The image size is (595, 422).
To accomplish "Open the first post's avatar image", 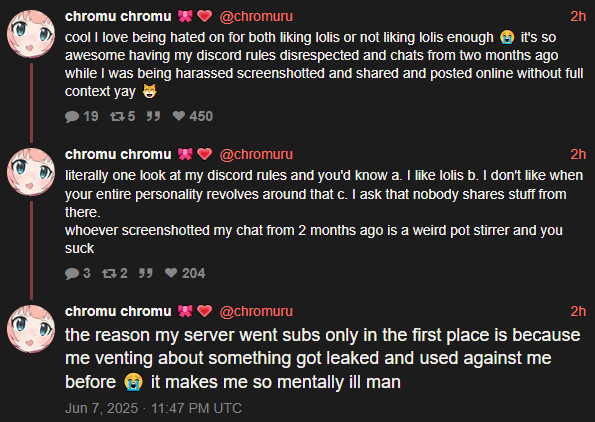I will (31, 34).
